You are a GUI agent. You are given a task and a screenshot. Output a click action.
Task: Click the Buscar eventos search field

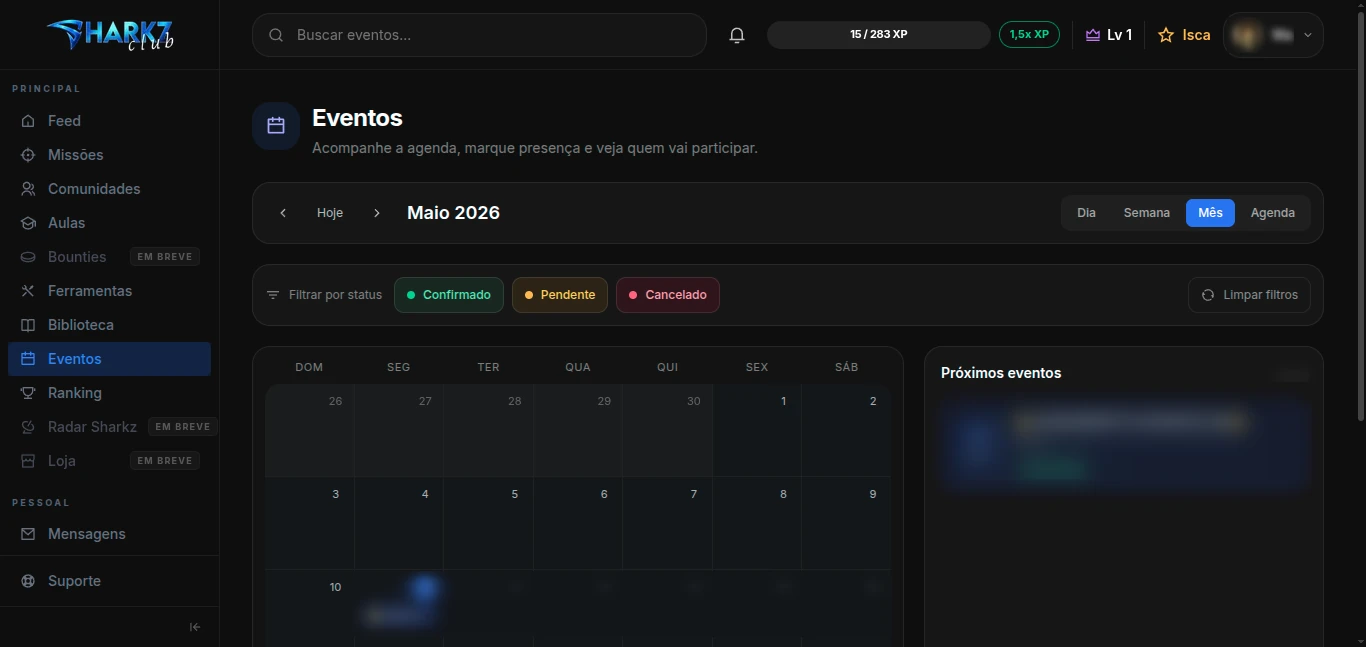click(479, 35)
